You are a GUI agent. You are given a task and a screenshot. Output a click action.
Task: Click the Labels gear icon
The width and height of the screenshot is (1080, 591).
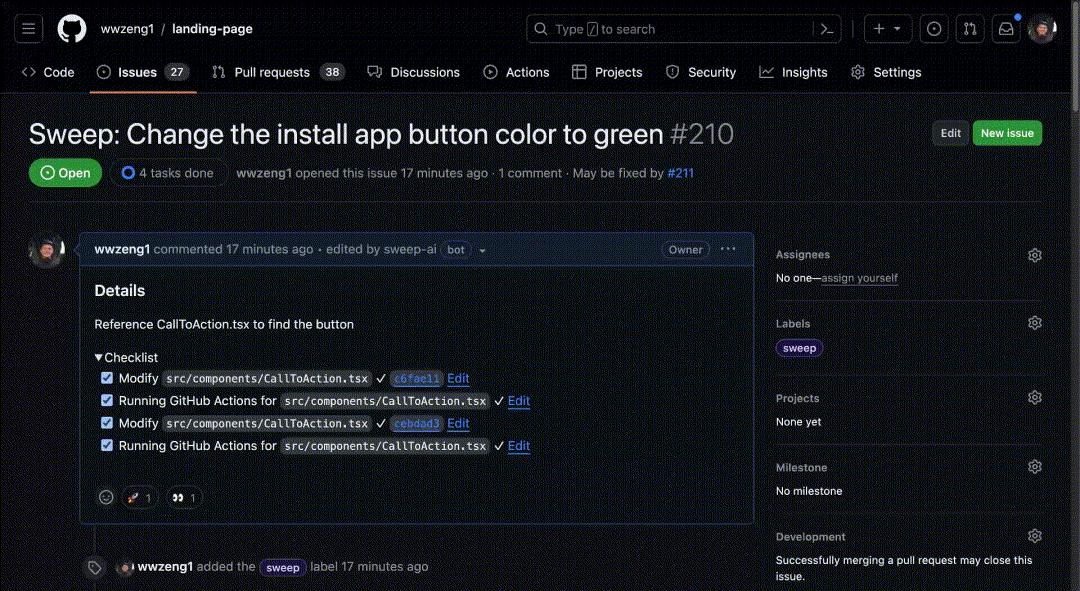tap(1035, 323)
